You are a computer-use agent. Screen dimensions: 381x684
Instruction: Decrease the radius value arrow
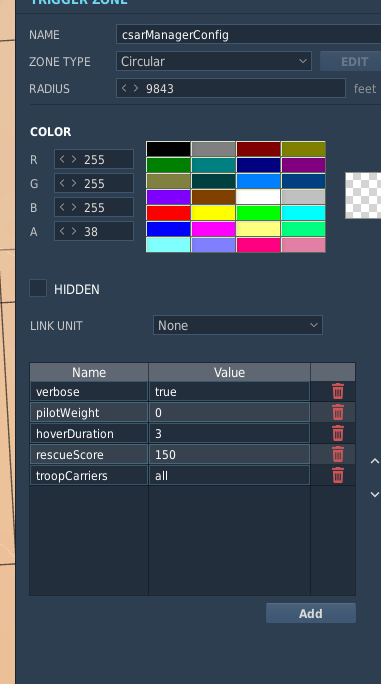coord(124,88)
